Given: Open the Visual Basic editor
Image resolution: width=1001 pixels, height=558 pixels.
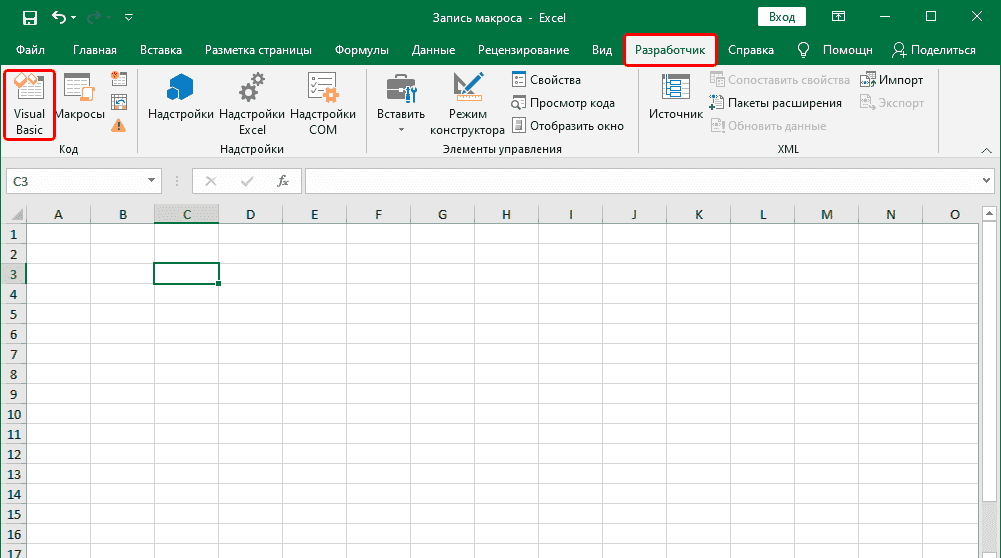Looking at the screenshot, I should pos(29,103).
